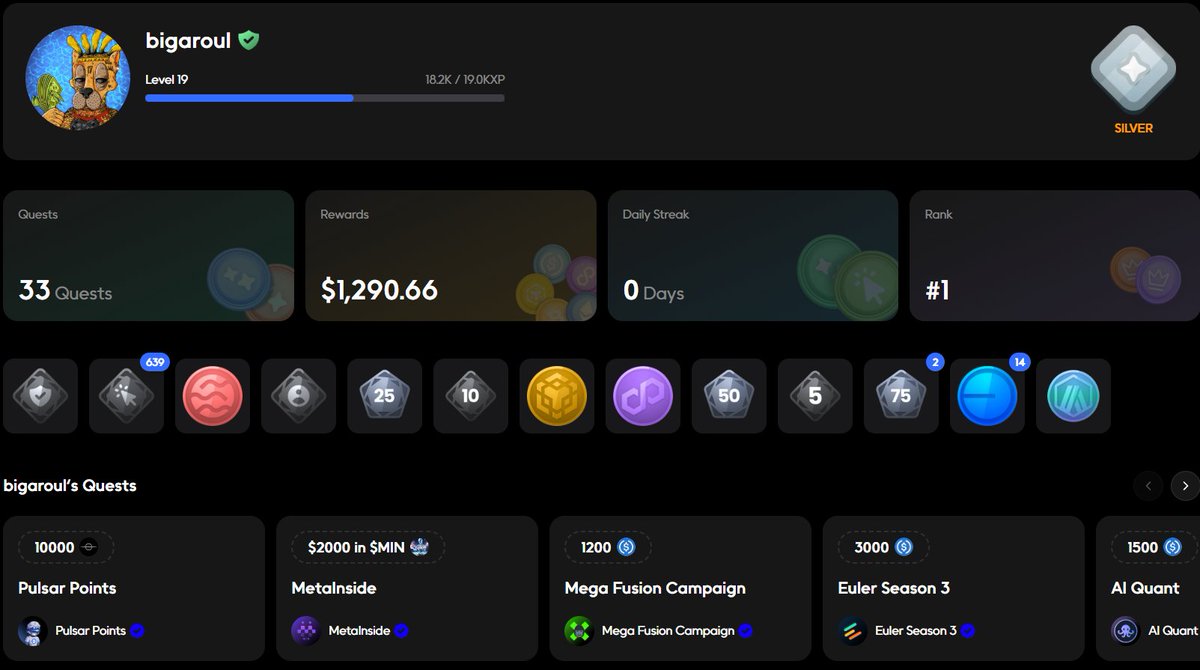Click the MetaInside project avatar icon
Image resolution: width=1200 pixels, height=670 pixels.
(x=306, y=631)
